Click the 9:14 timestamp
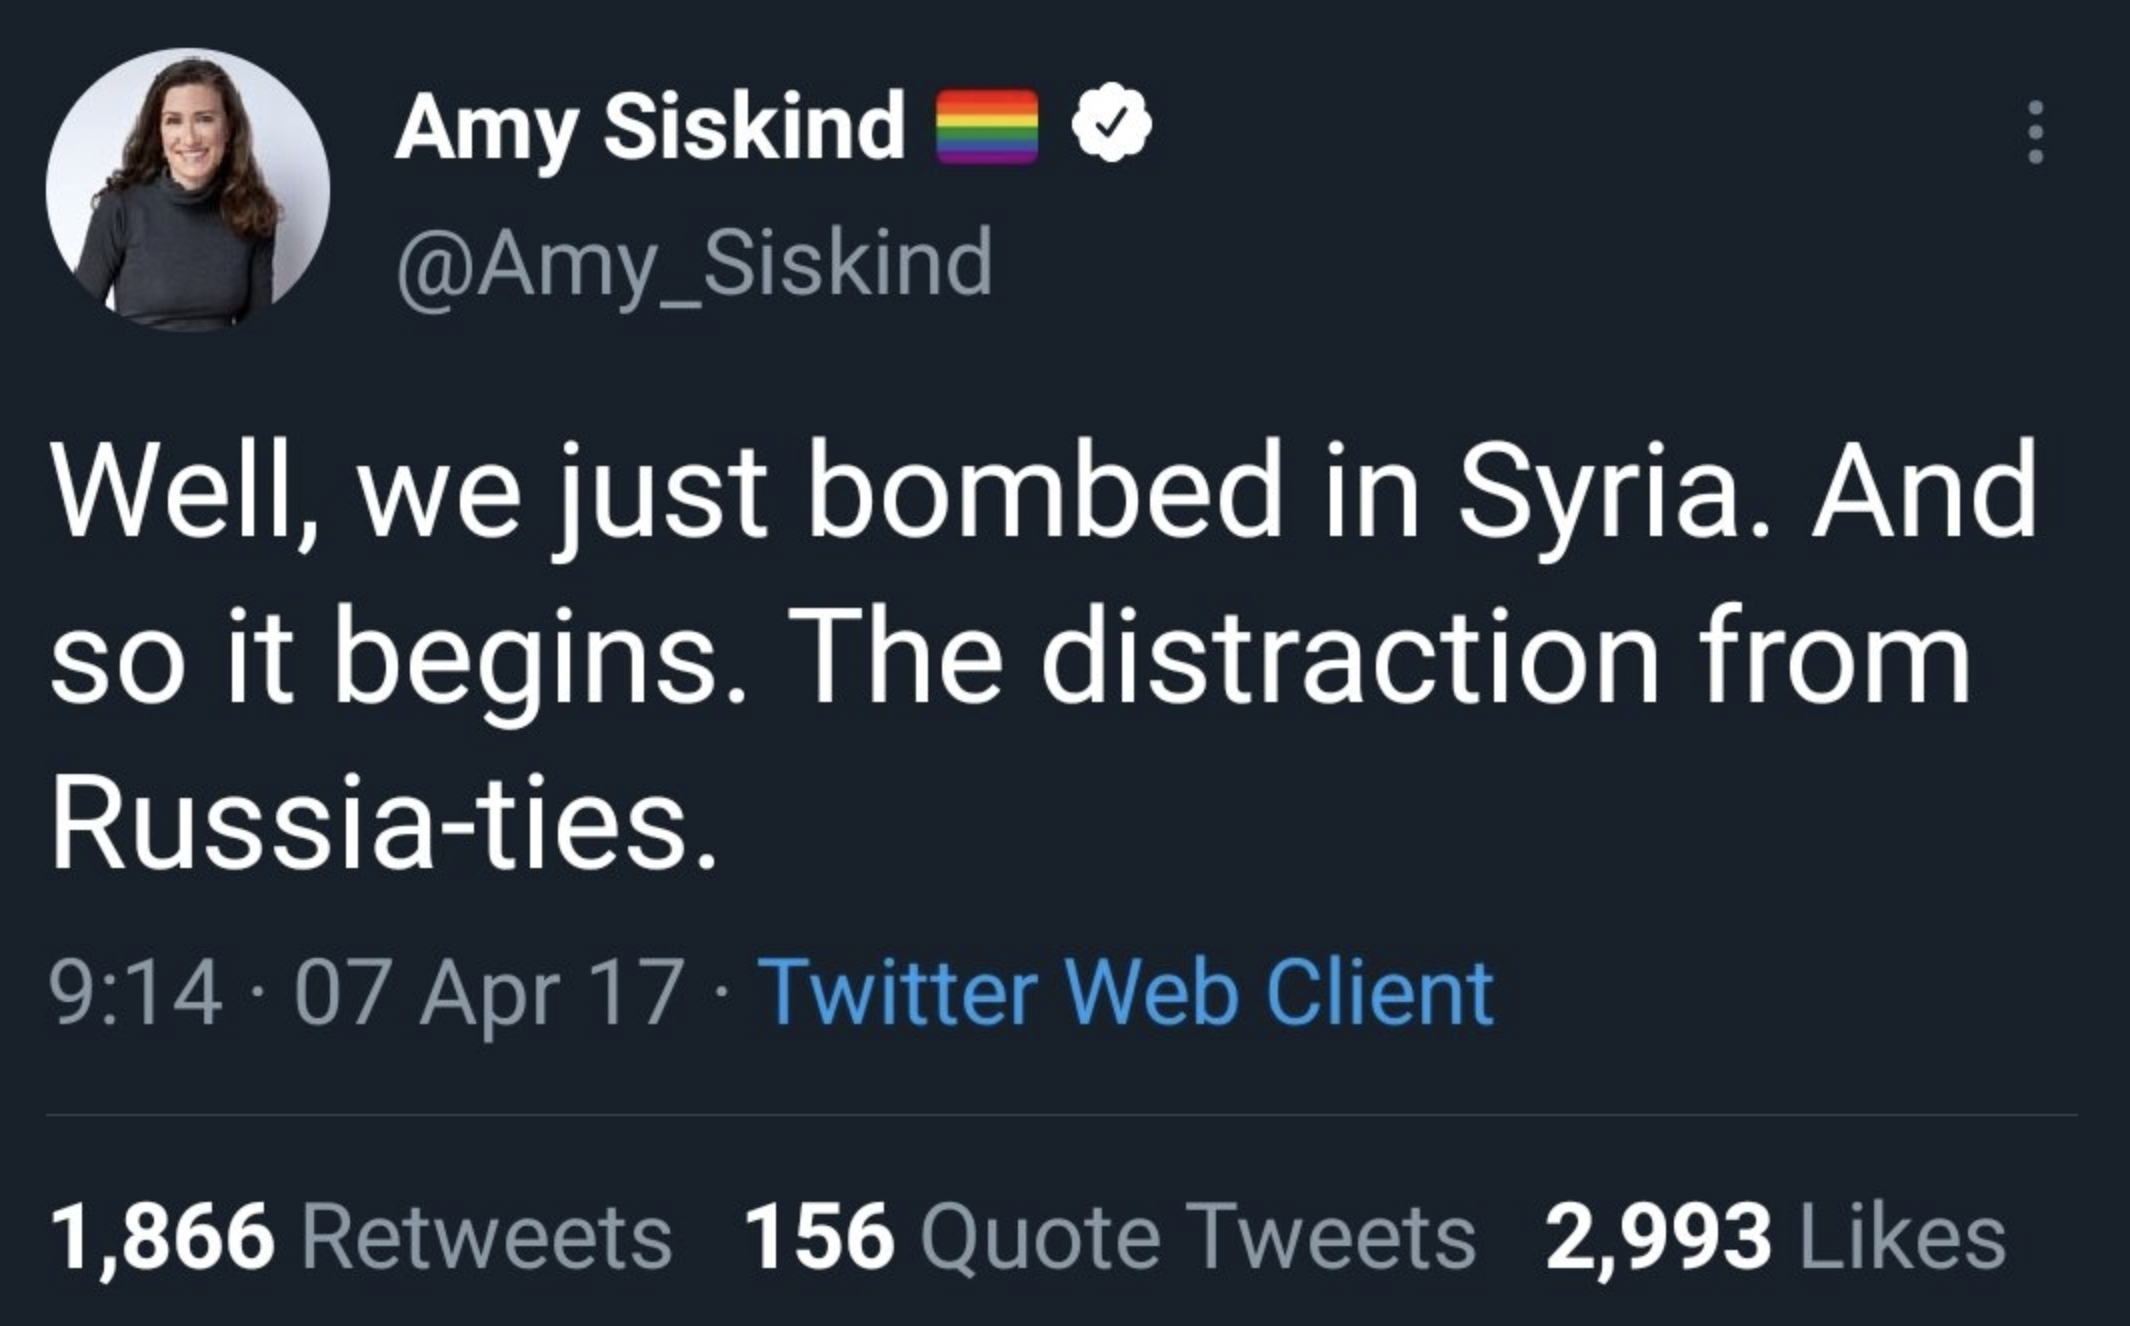The height and width of the screenshot is (1326, 2130). 136,992
